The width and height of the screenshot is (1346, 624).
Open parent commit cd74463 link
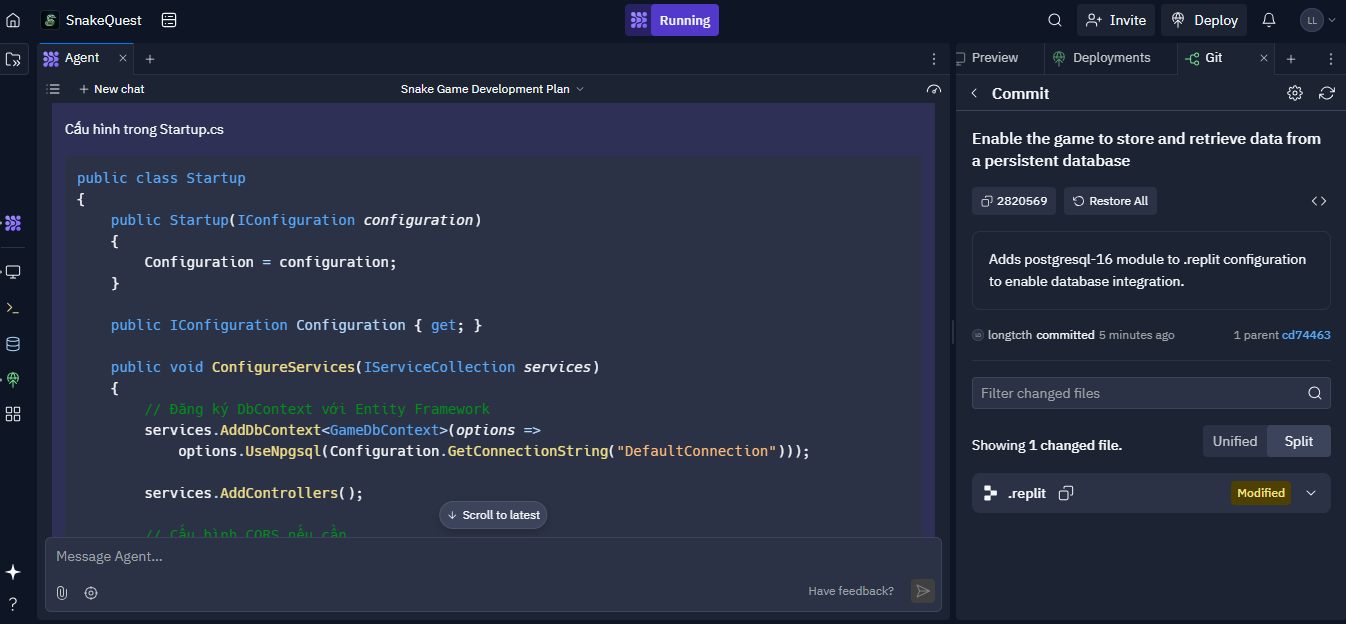(1306, 335)
